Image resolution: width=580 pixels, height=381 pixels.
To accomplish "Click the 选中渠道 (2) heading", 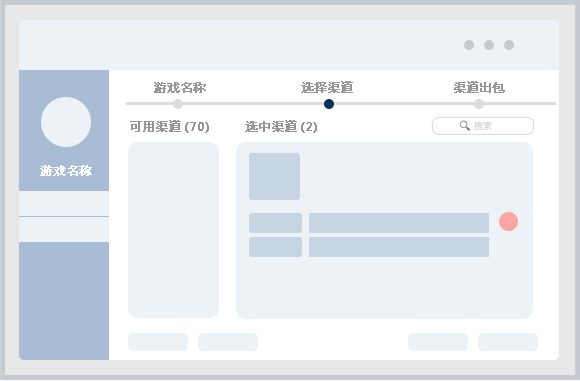I will pos(281,127).
